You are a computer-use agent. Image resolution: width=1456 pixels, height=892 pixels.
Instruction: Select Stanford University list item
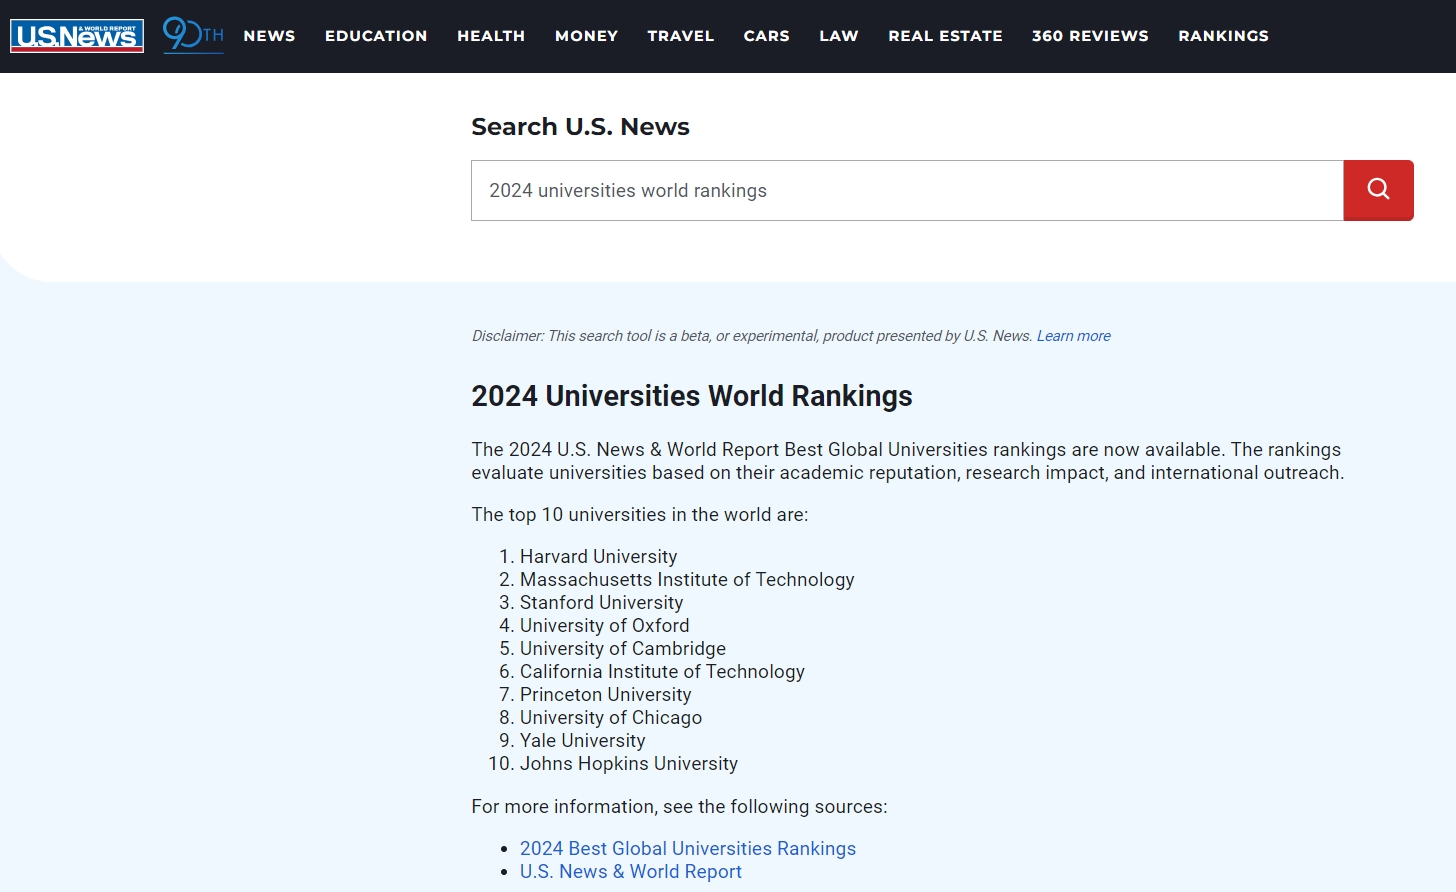tap(601, 602)
